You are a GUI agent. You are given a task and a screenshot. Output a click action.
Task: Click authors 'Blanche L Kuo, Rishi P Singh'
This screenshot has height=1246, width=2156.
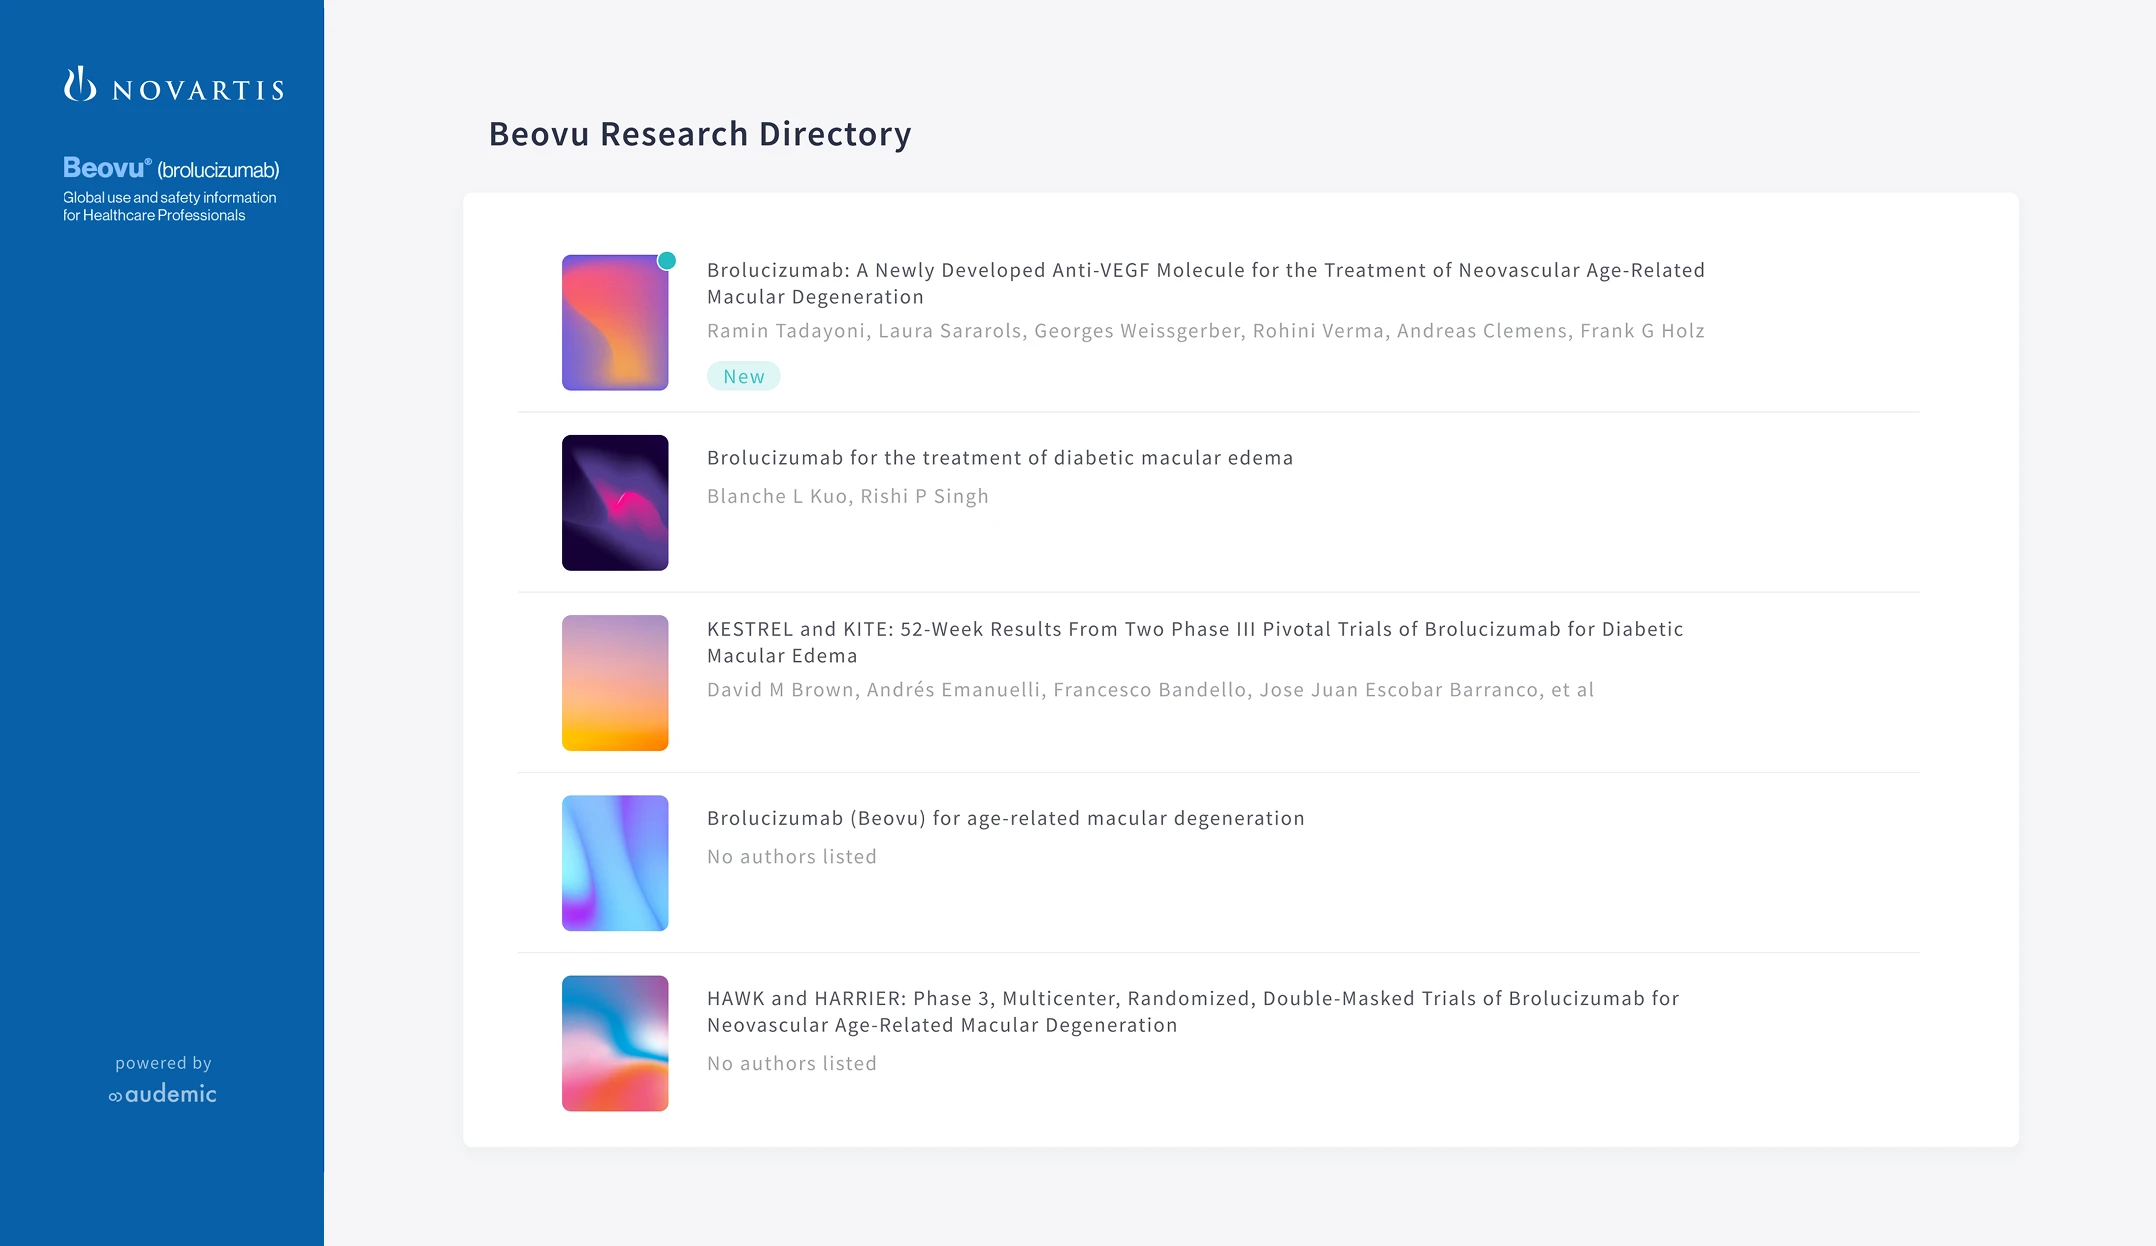tap(848, 496)
